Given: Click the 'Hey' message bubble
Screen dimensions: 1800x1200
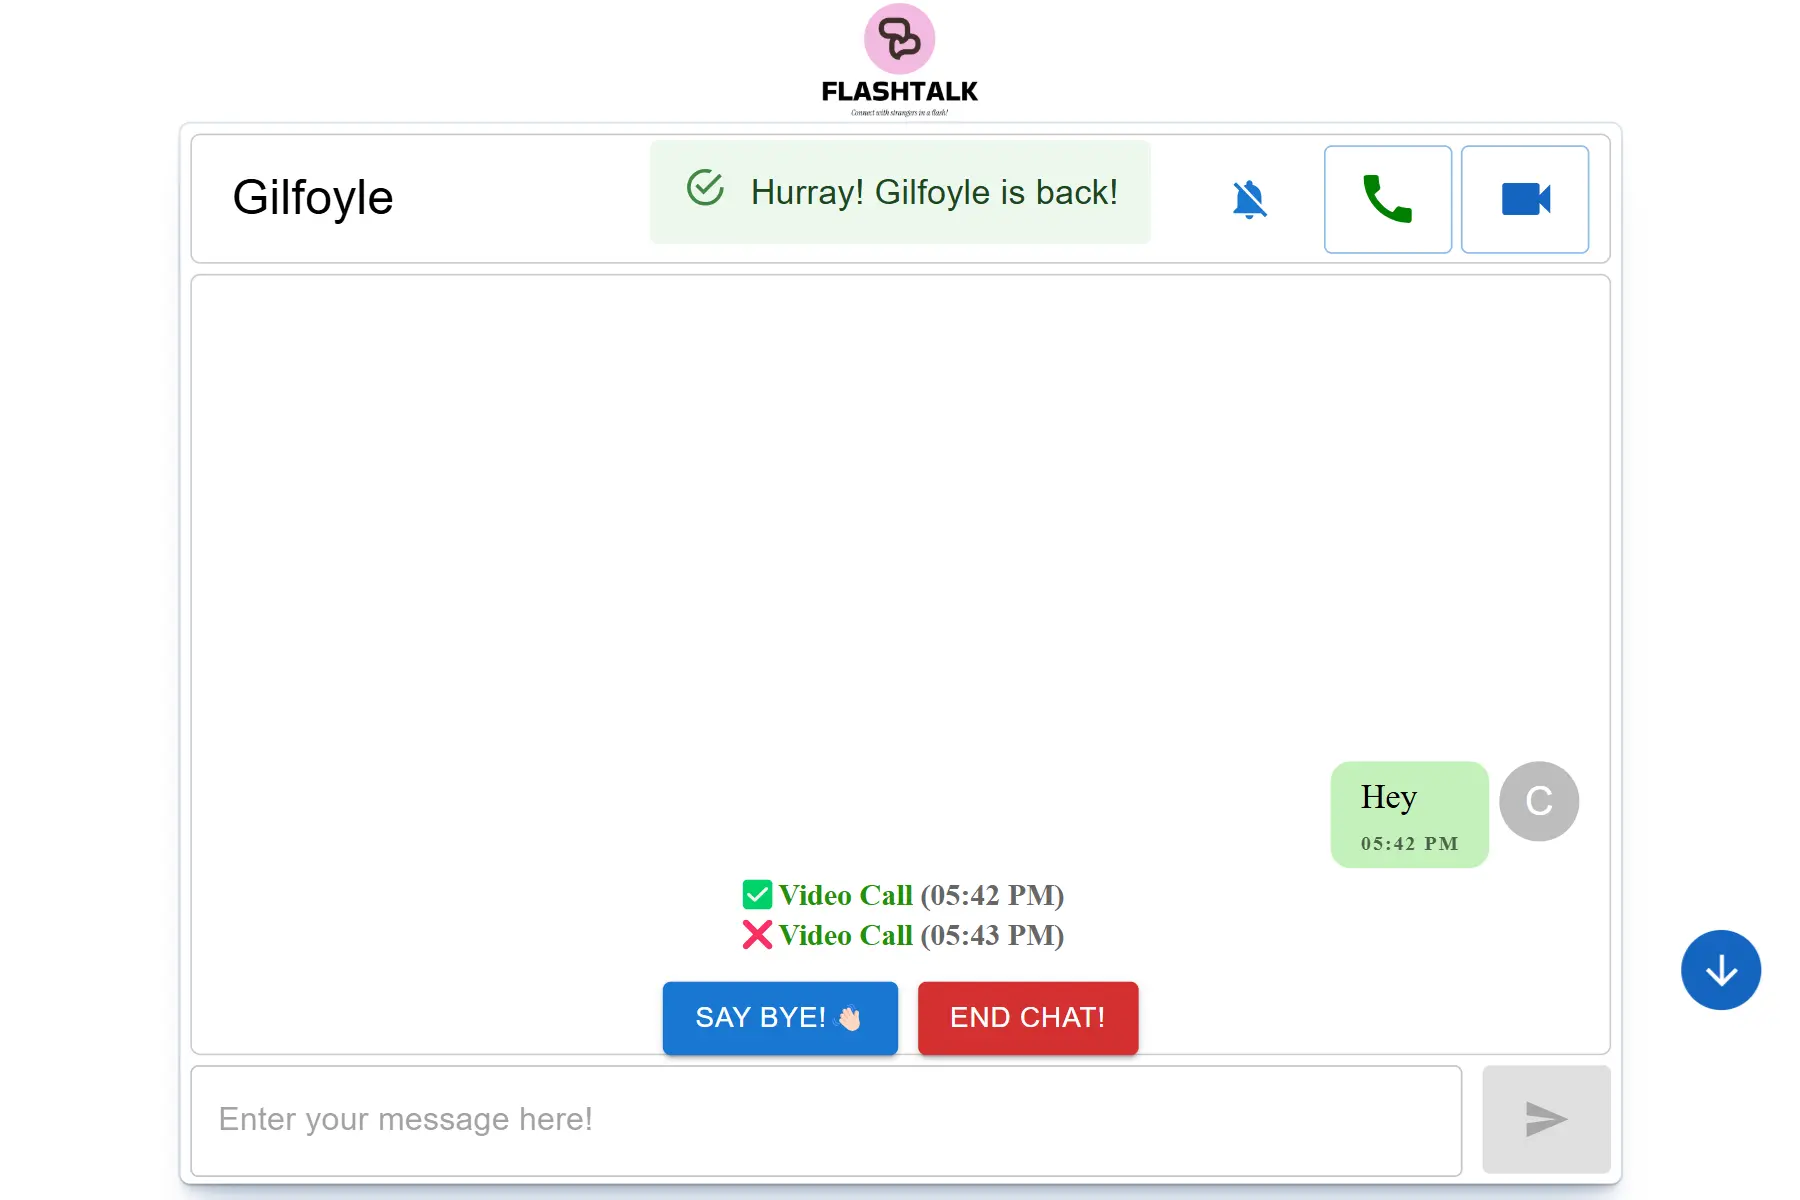Looking at the screenshot, I should point(1408,814).
